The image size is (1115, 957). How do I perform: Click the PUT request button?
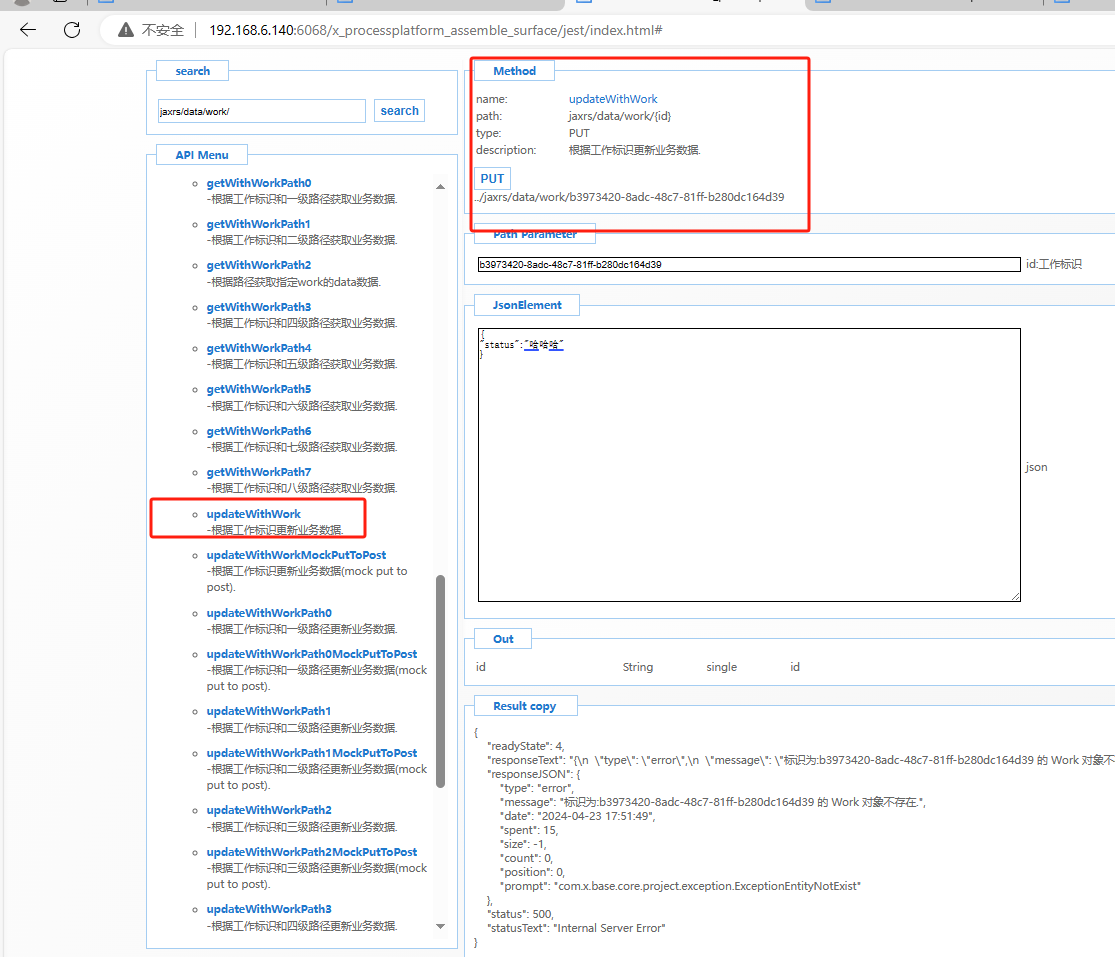coord(492,178)
